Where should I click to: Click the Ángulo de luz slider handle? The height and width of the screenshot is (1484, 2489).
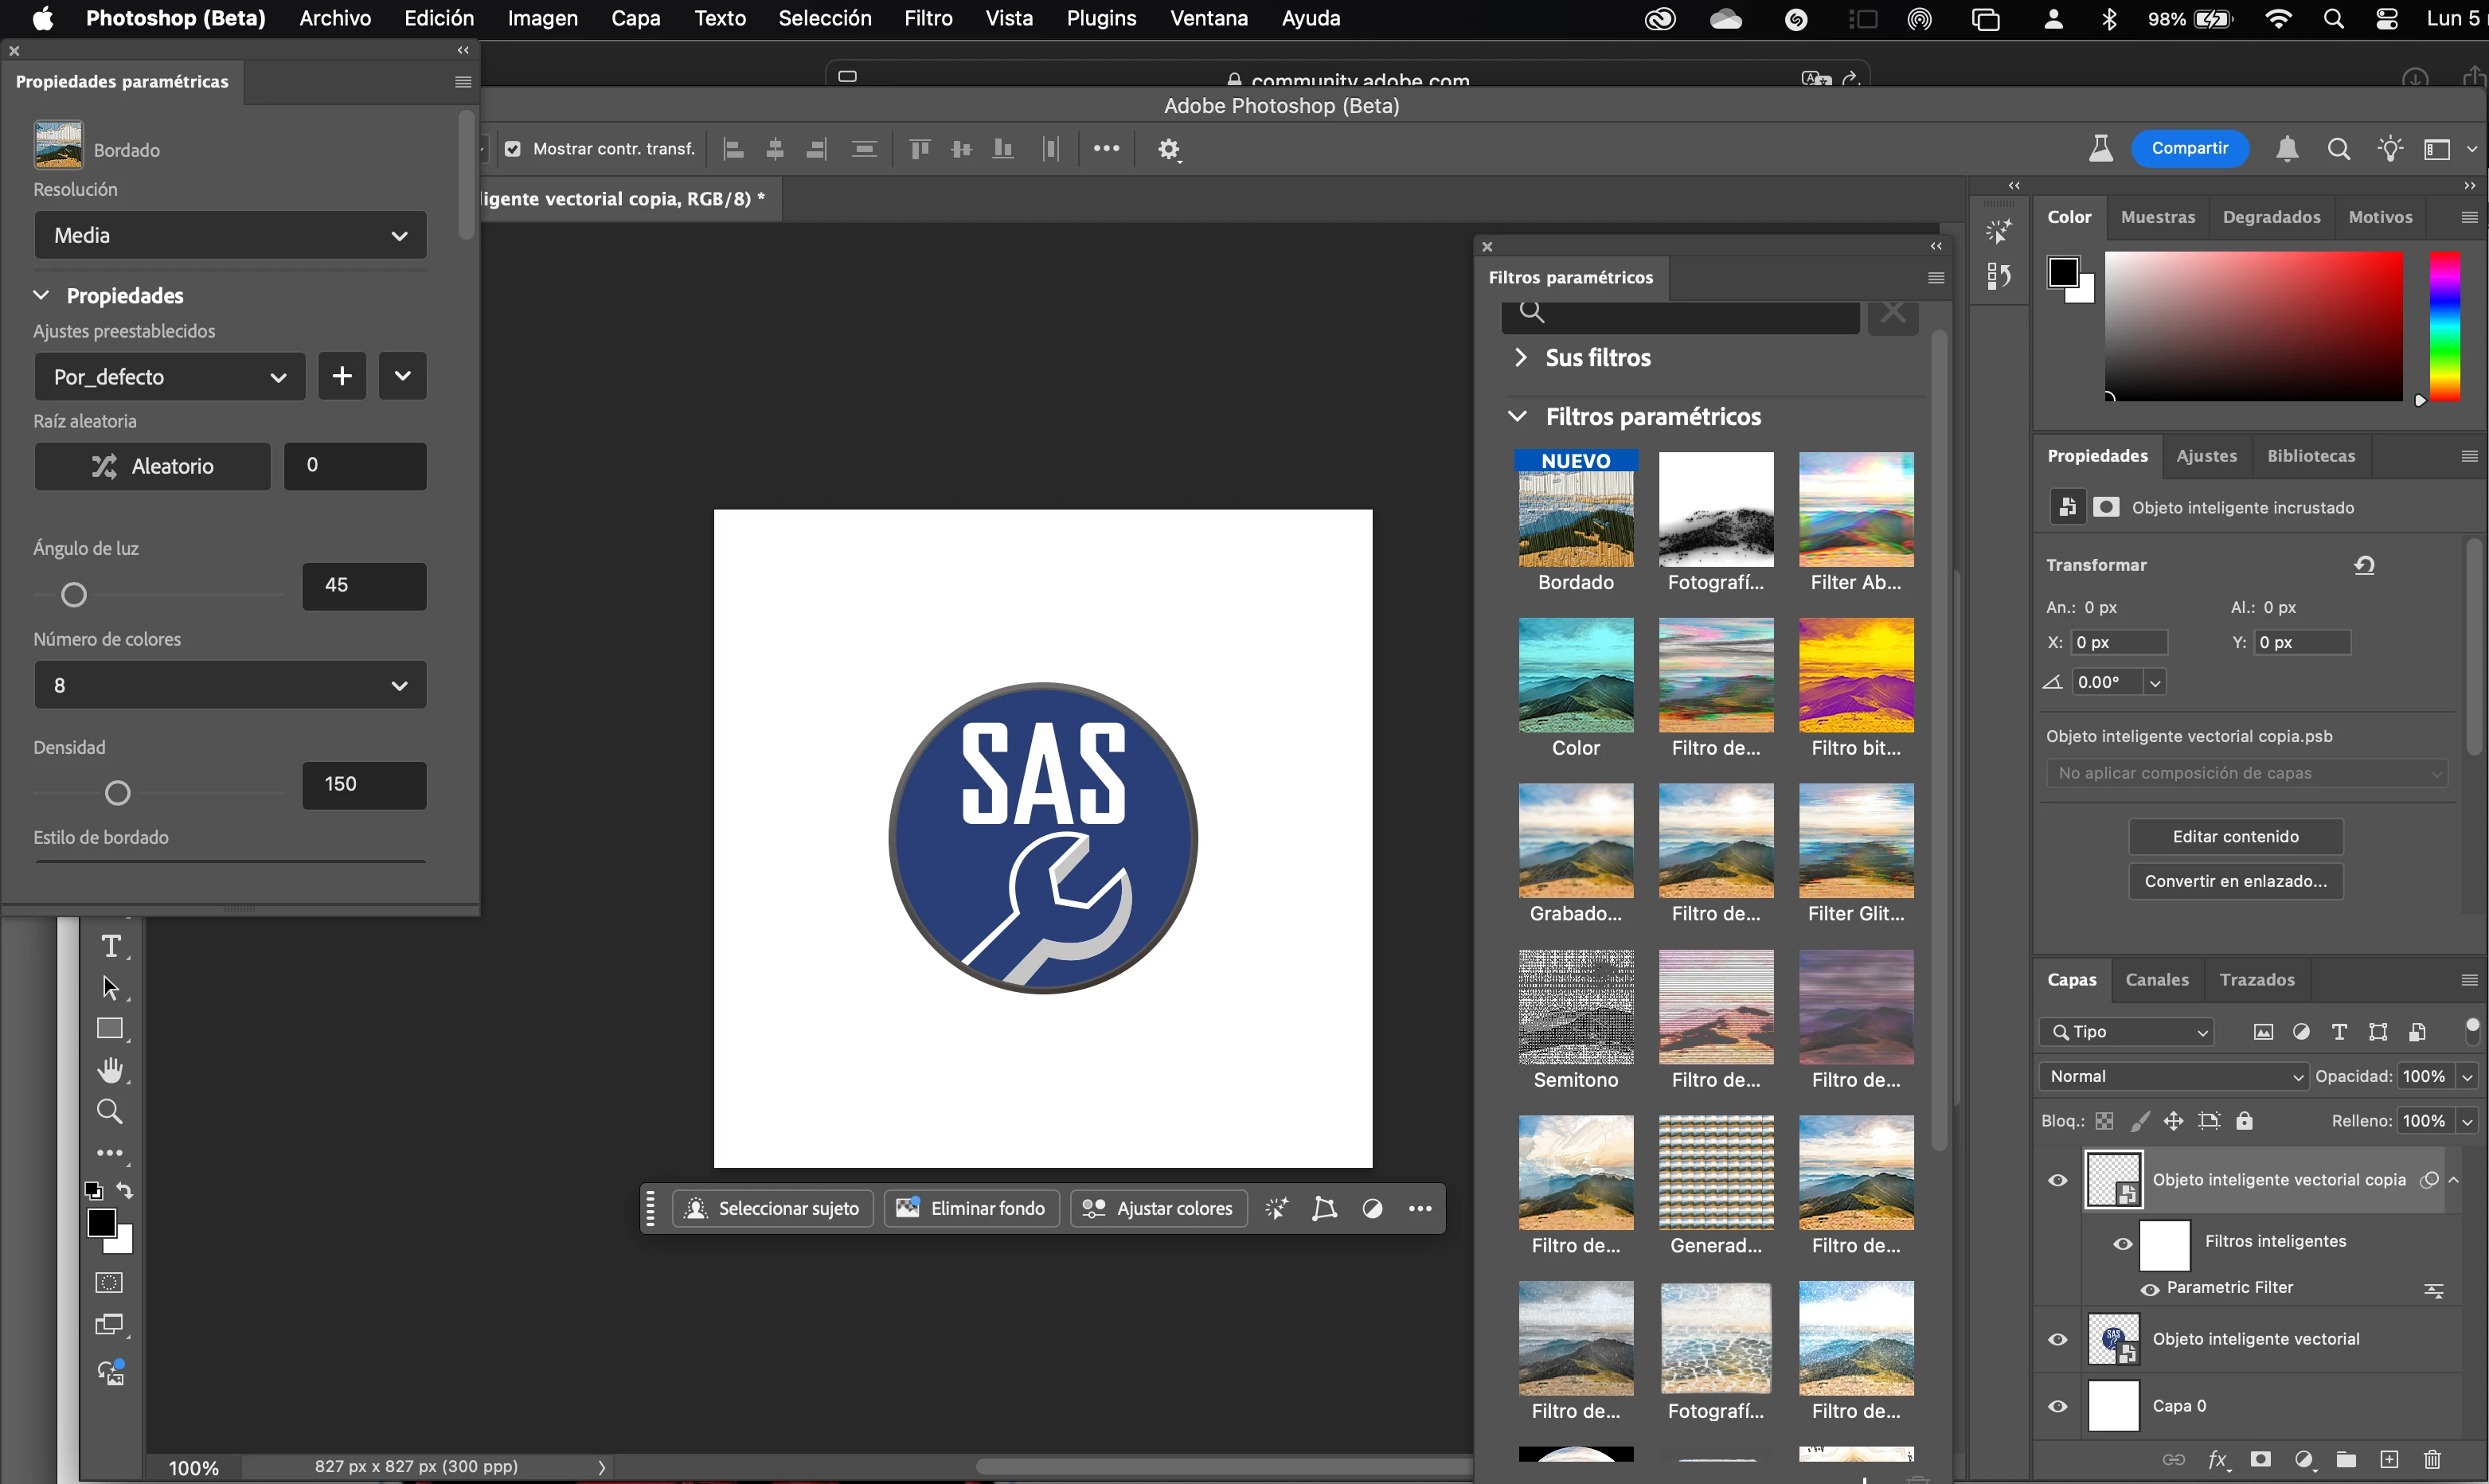point(74,595)
